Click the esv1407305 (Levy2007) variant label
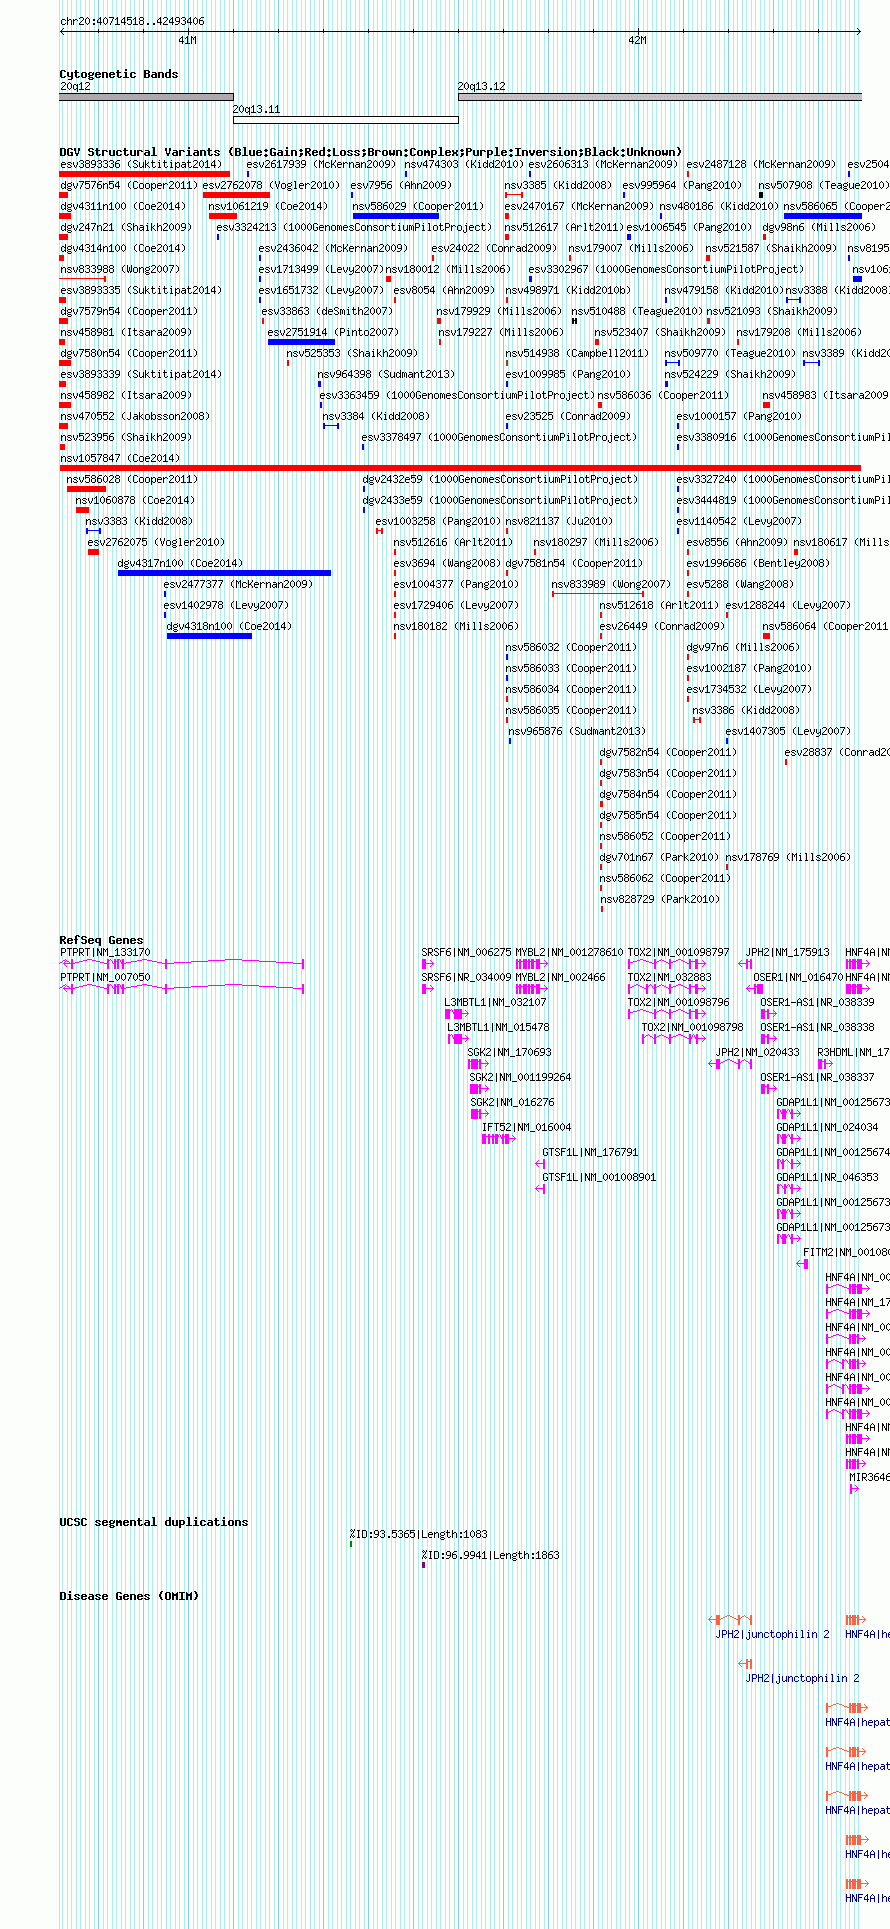This screenshot has width=890, height=1929. point(788,731)
